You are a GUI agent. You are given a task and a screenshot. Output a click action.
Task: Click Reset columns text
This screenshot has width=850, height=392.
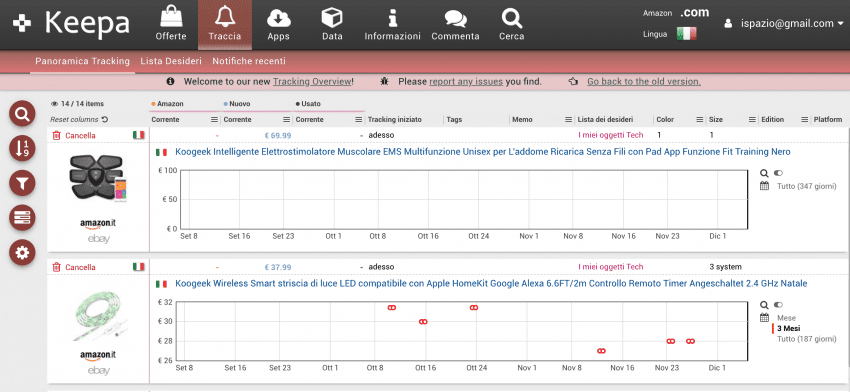pos(74,119)
